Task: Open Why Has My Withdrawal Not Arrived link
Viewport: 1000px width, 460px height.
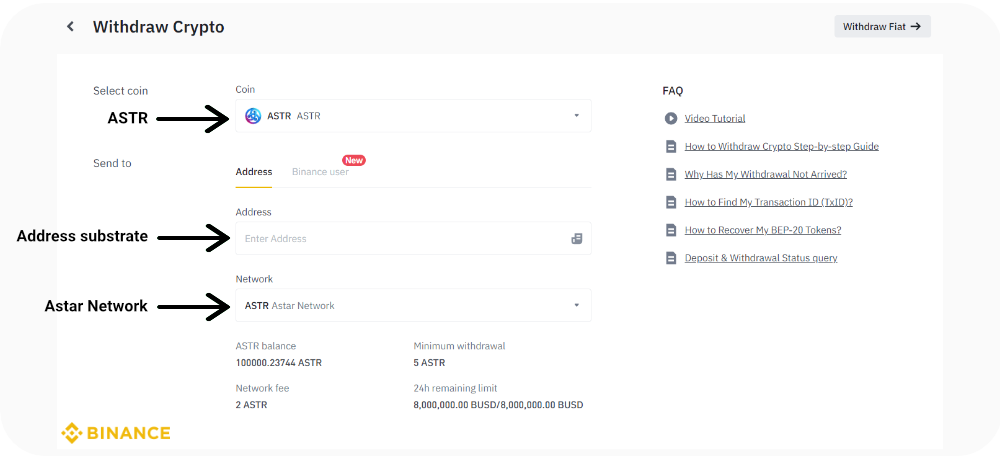Action: tap(765, 174)
